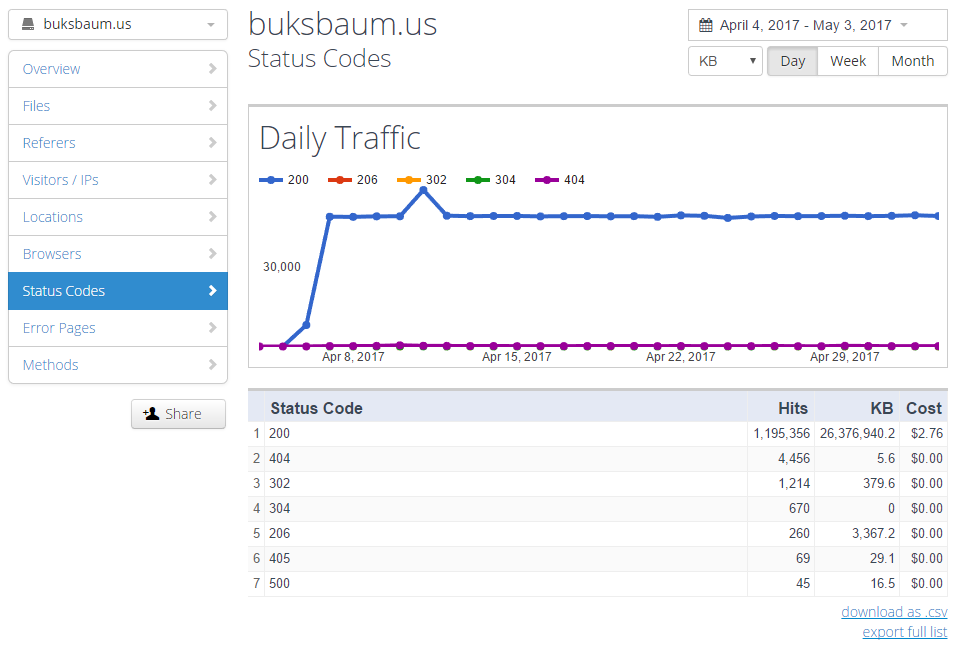Toggle the 200 series in chart legend
Image resolution: width=964 pixels, height=656 pixels.
coord(285,180)
